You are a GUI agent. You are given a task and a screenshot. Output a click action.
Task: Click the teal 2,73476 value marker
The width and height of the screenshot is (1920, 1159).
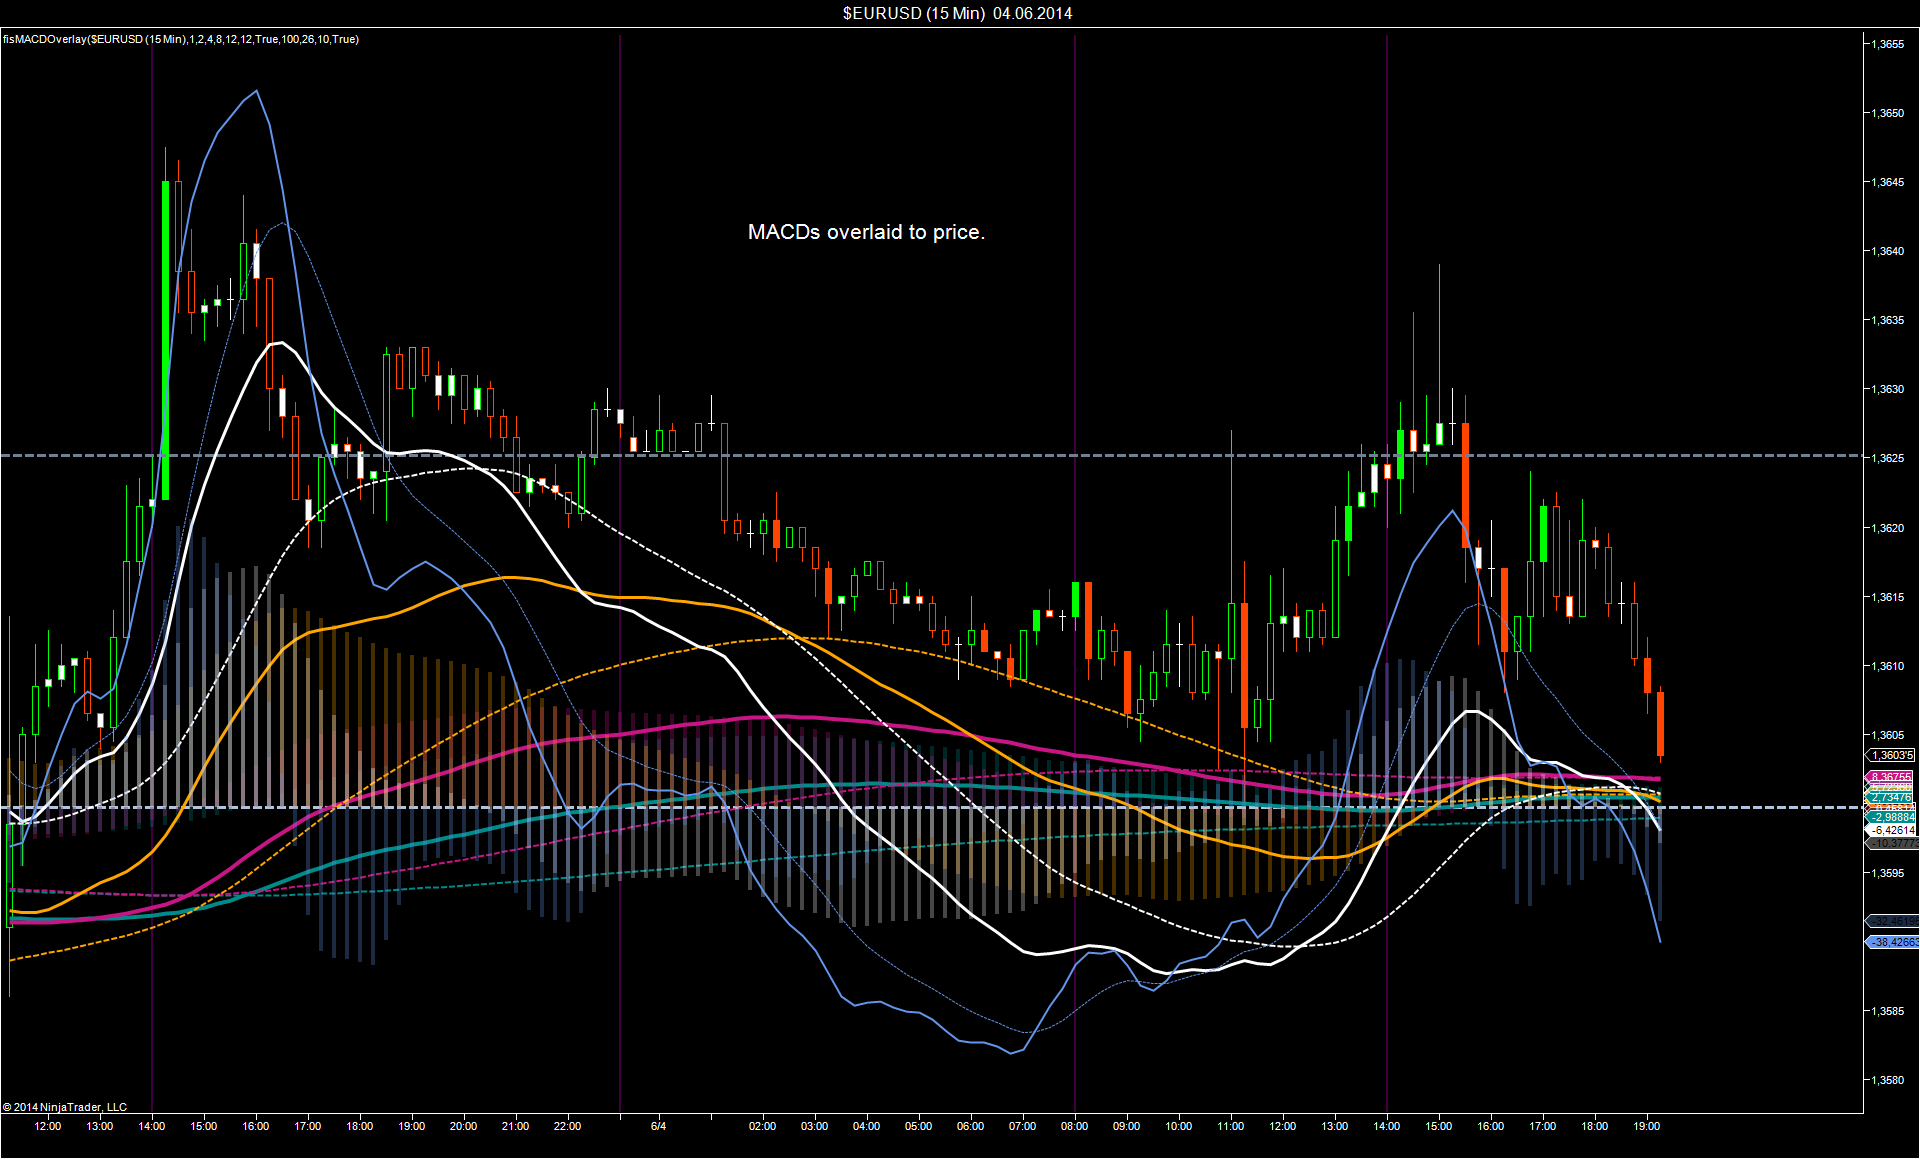tap(1891, 797)
